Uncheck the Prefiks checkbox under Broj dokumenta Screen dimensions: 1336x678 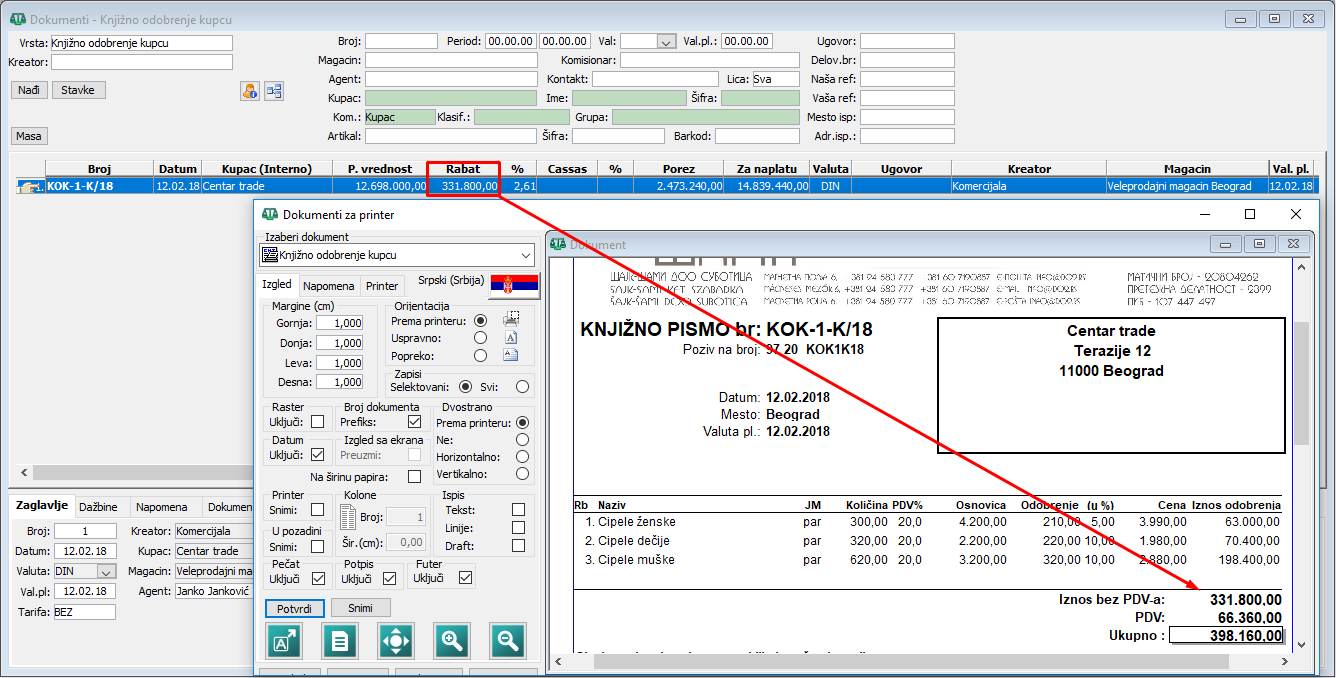415,422
